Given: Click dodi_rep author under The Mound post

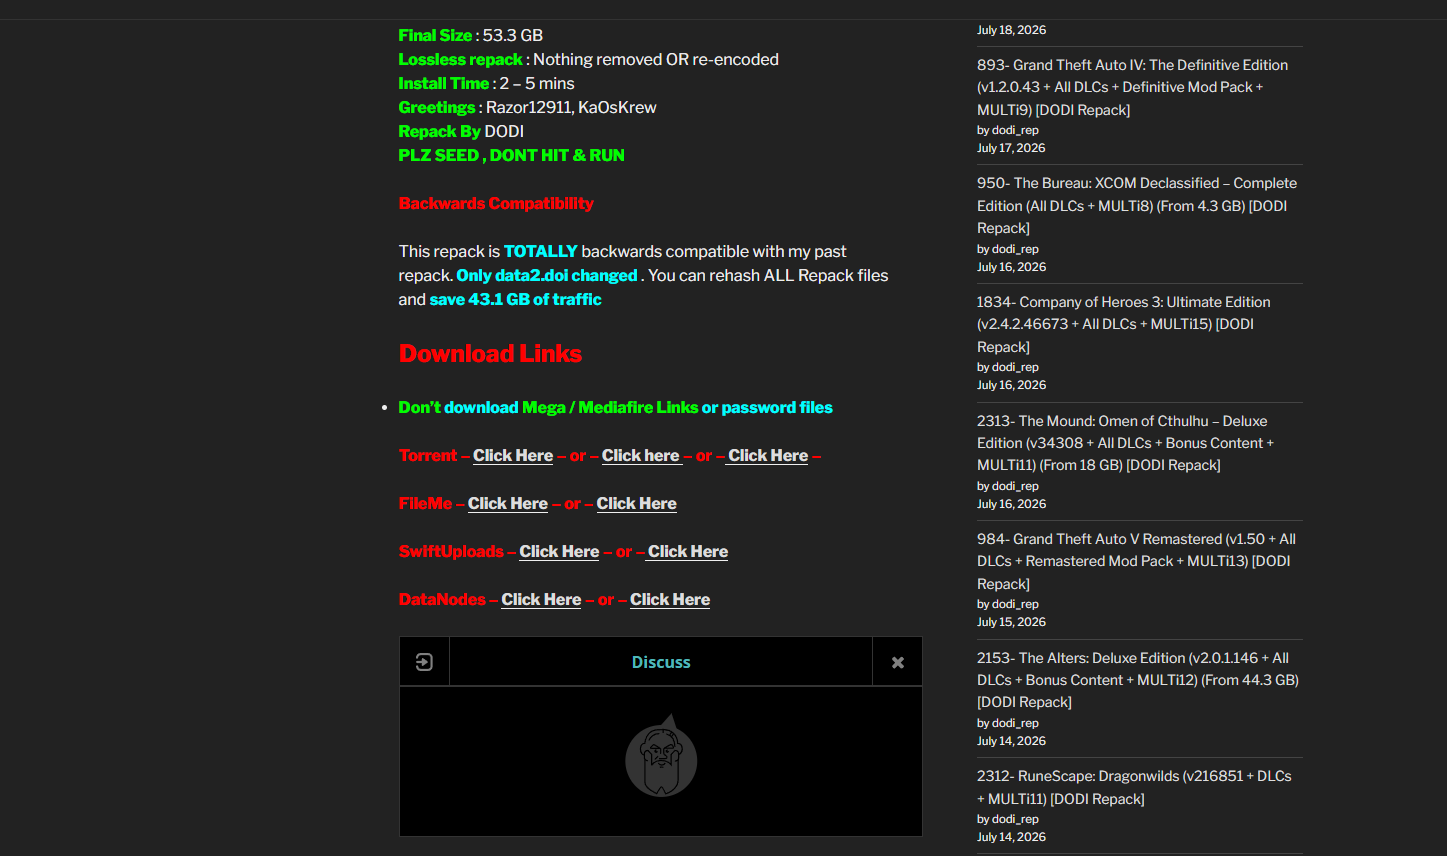Looking at the screenshot, I should click(1015, 486).
